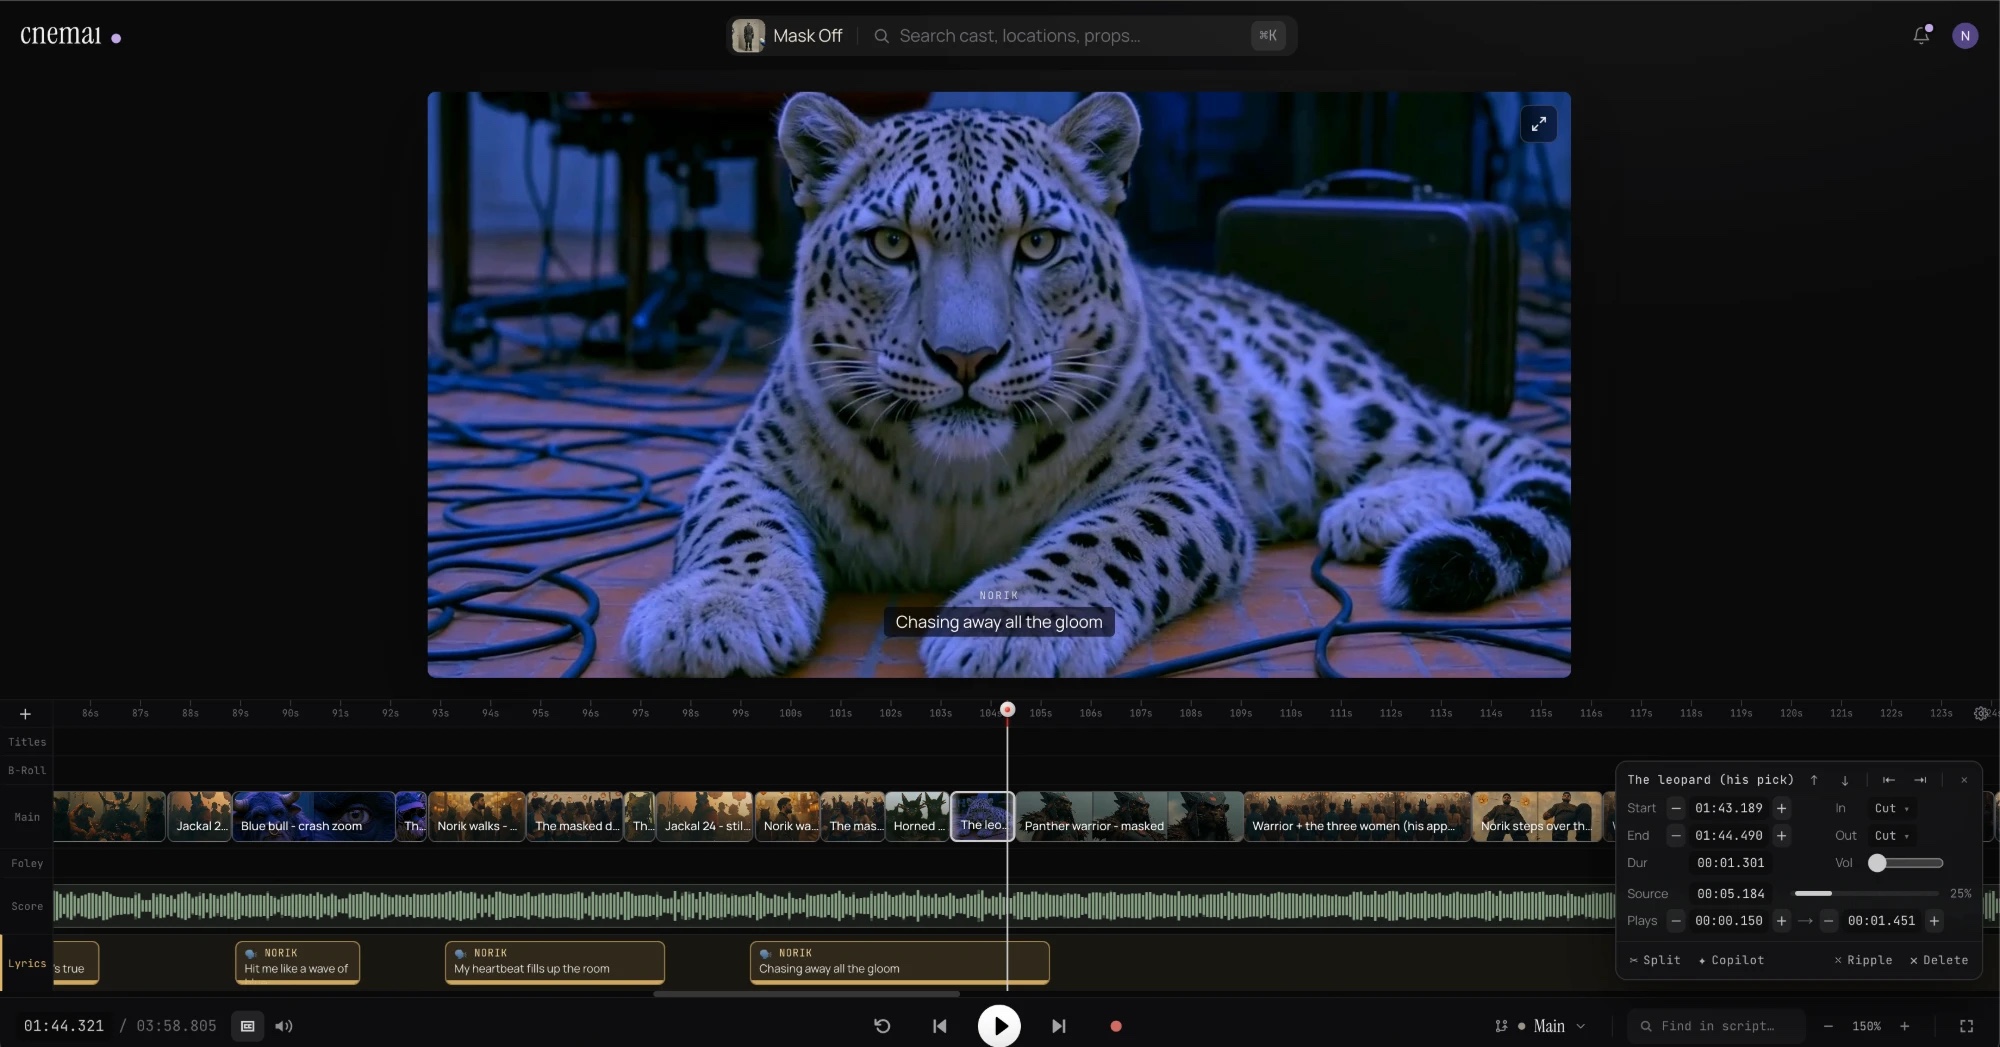
Task: Select the Lyrics track label
Action: click(x=27, y=963)
